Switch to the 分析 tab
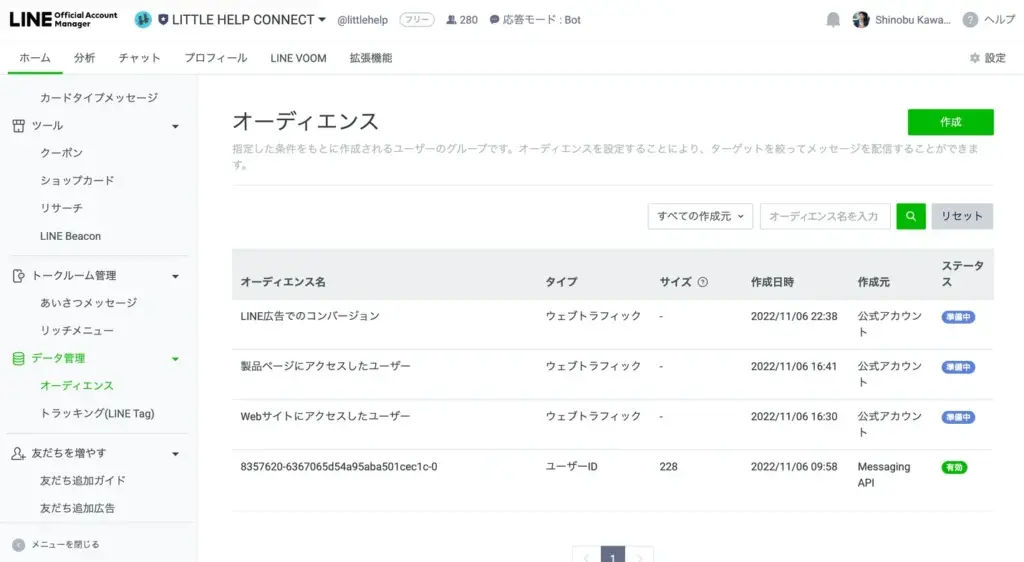1024x562 pixels. coord(84,58)
